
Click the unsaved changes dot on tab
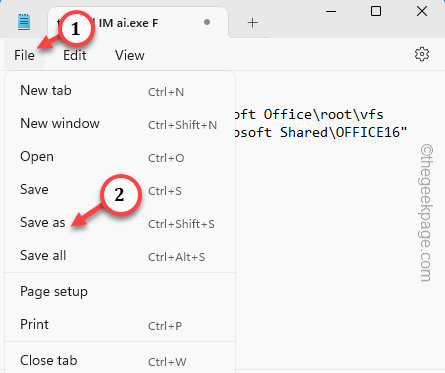pos(207,22)
